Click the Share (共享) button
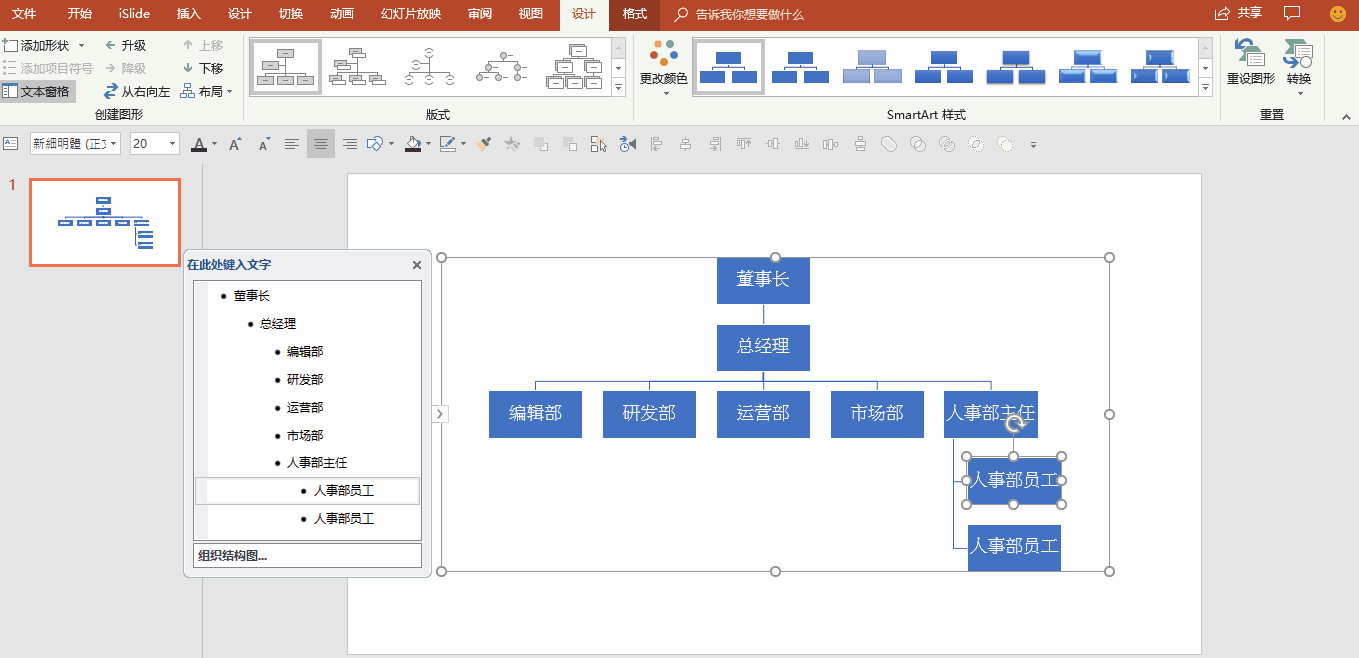The image size is (1359, 658). (1238, 13)
